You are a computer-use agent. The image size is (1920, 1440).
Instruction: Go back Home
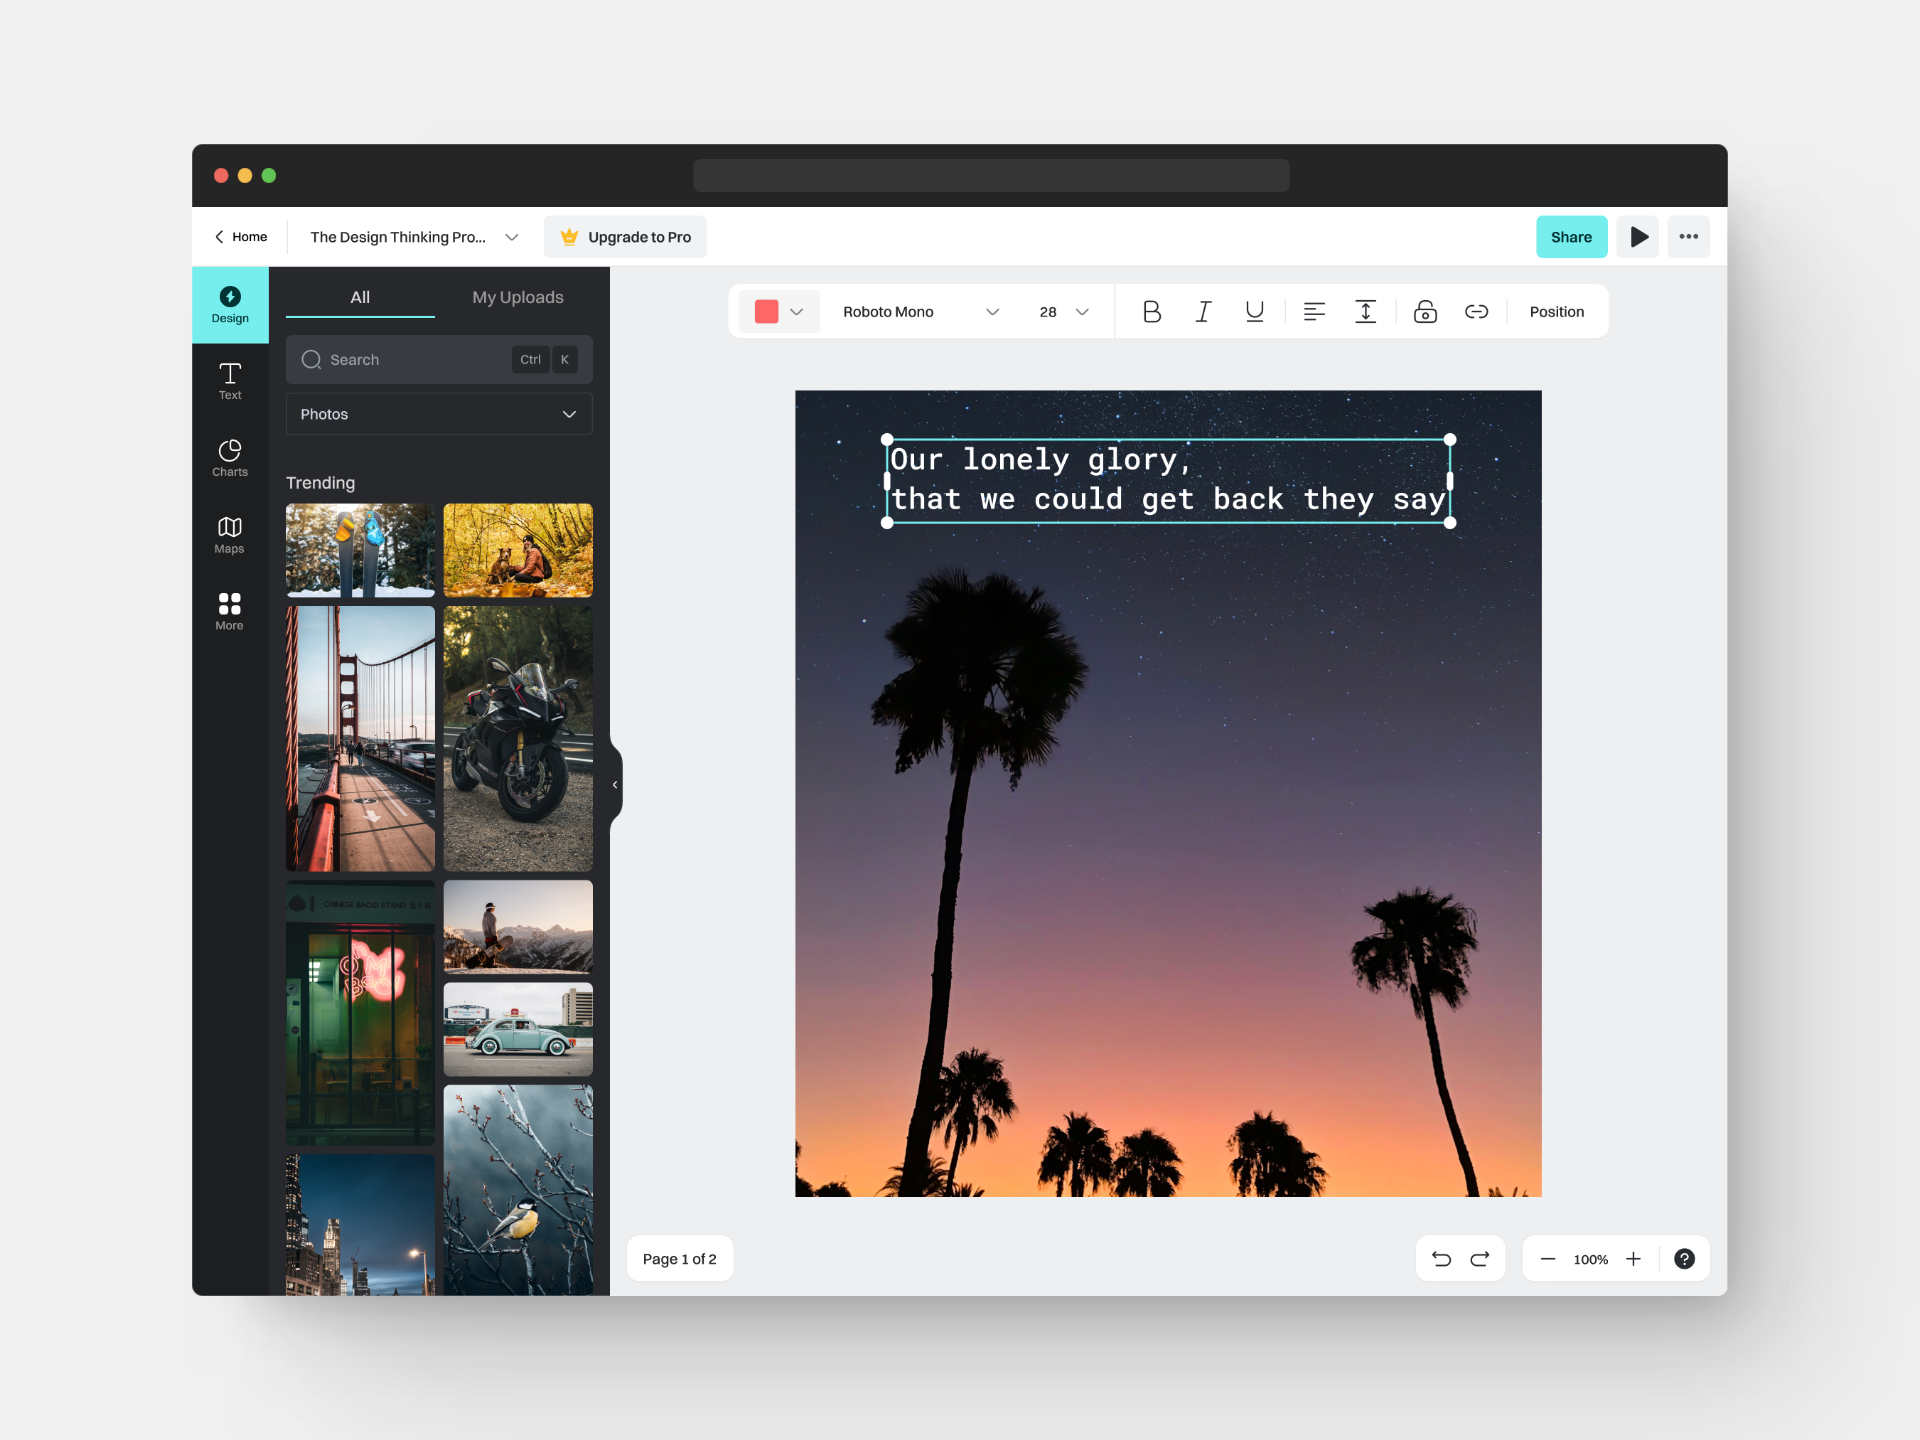(241, 237)
